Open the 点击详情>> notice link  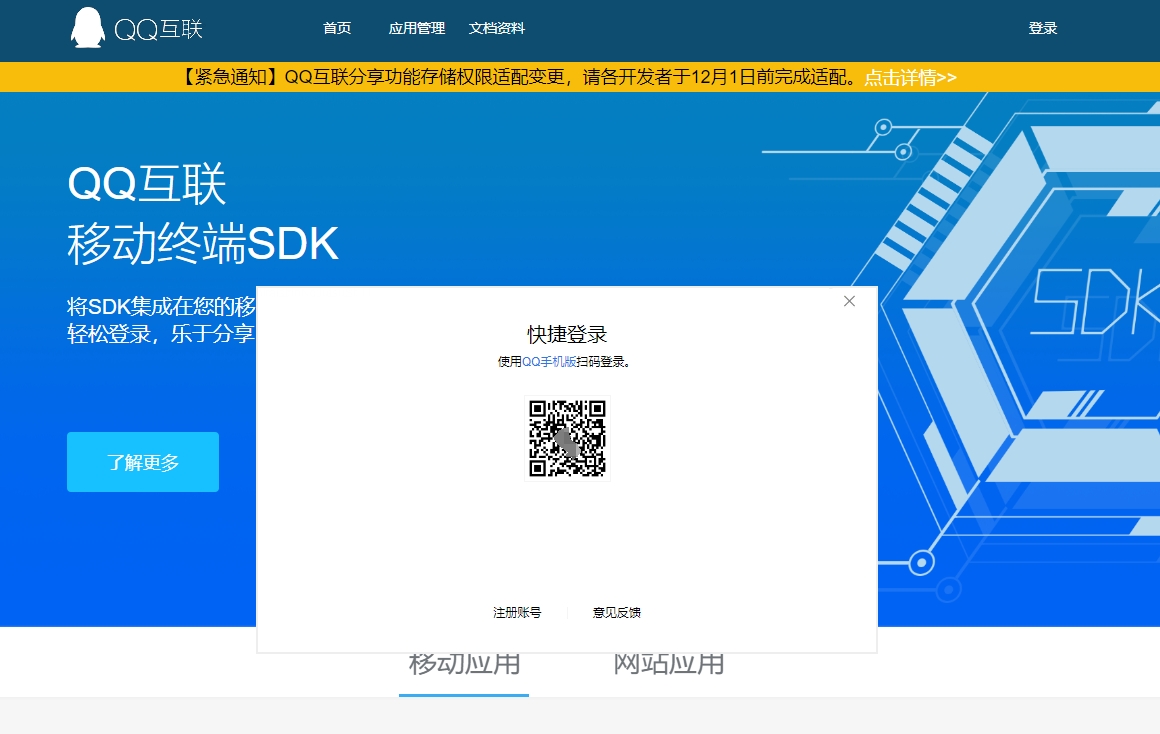[910, 77]
